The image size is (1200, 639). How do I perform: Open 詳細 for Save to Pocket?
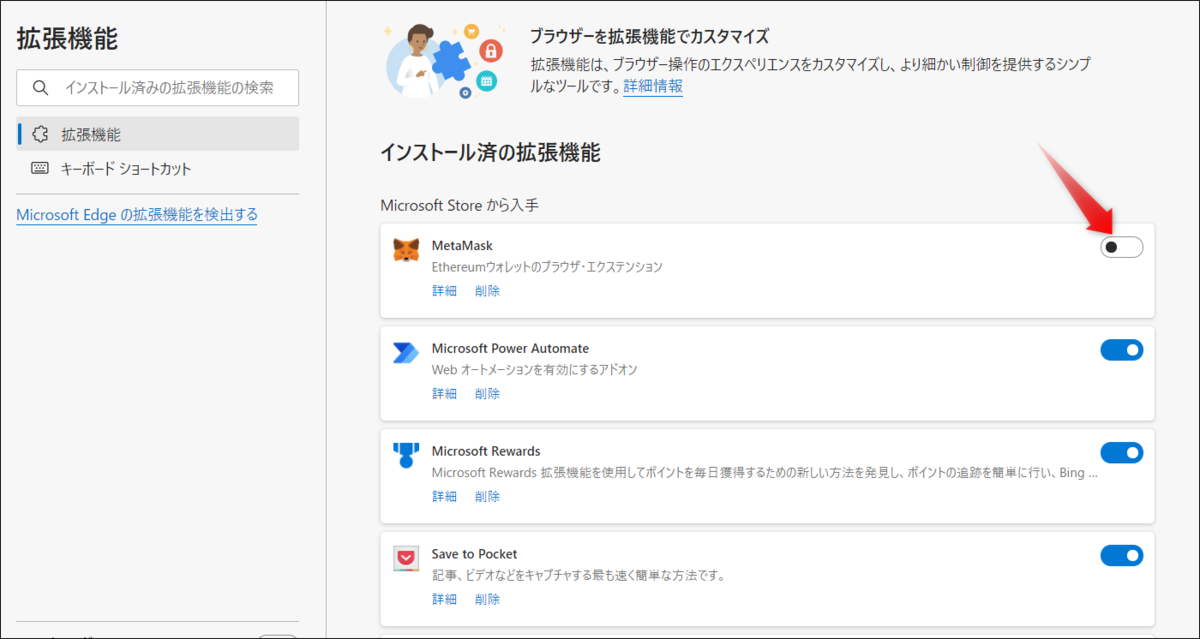click(444, 599)
